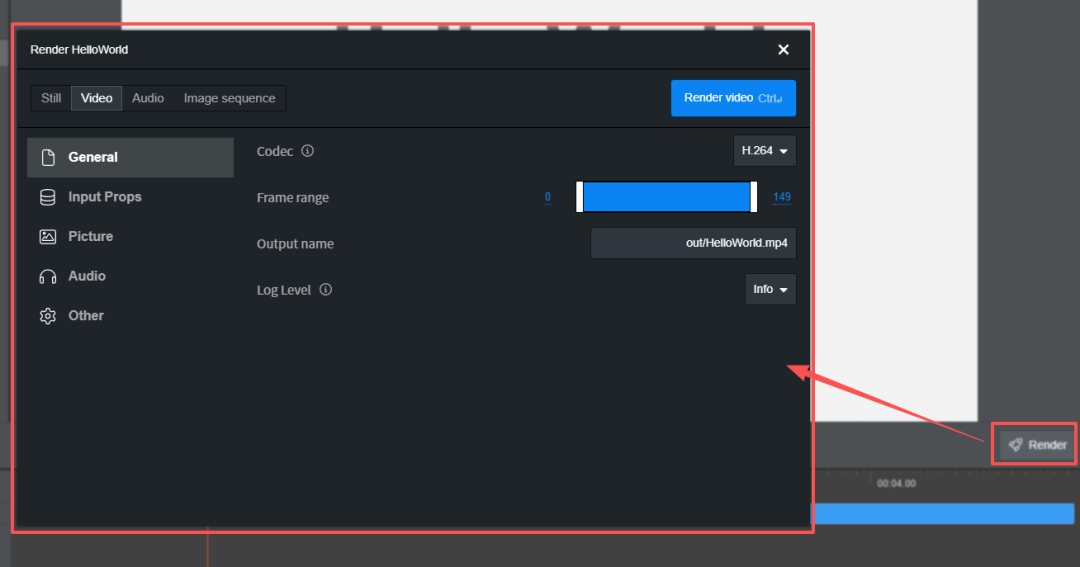This screenshot has width=1080, height=567.
Task: Click the Picture image icon
Action: pyautogui.click(x=47, y=237)
